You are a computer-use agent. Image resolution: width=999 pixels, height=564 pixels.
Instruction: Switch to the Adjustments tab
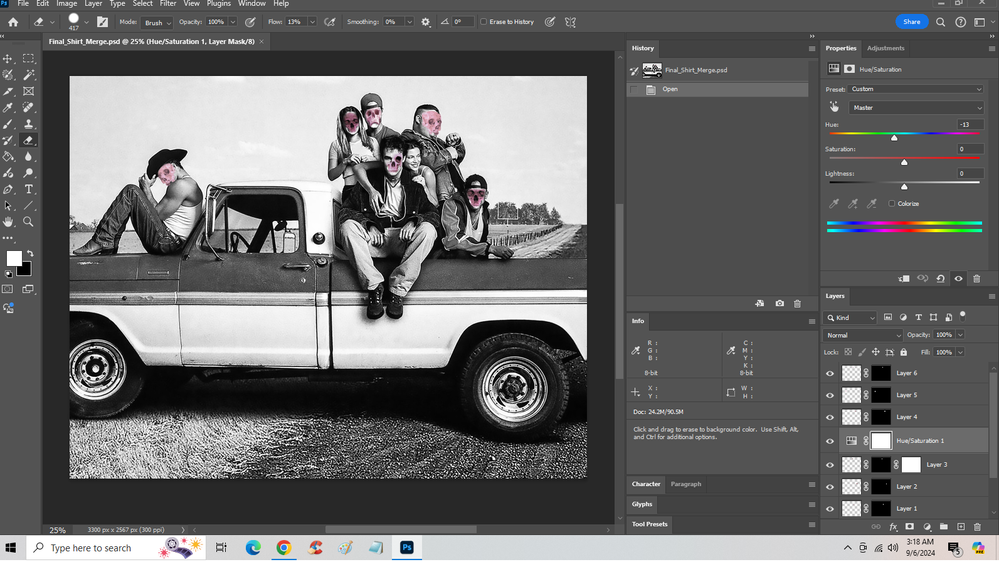885,48
